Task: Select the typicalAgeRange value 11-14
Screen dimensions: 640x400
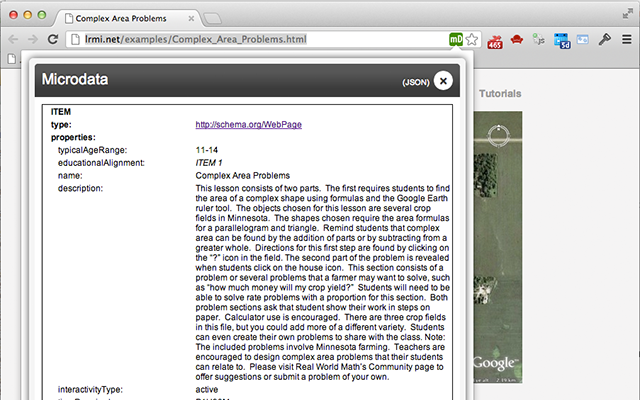Action: (x=207, y=150)
